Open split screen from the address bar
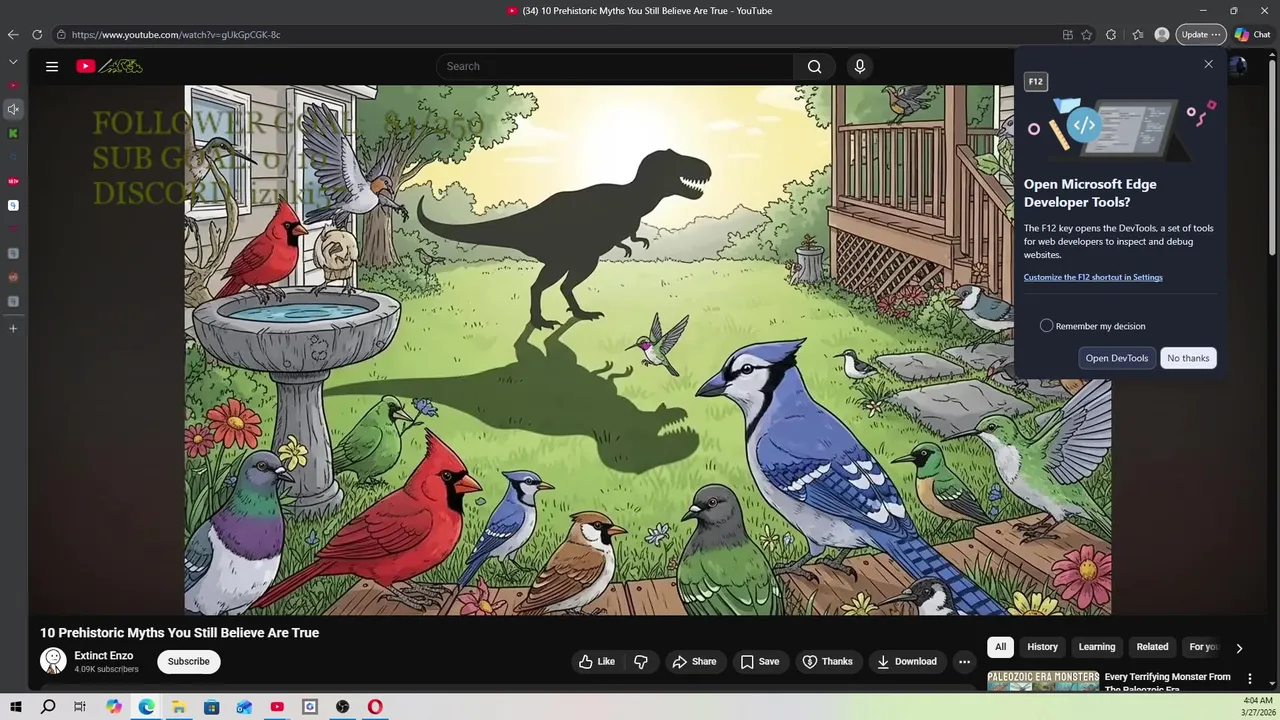The width and height of the screenshot is (1280, 720). (x=1067, y=34)
